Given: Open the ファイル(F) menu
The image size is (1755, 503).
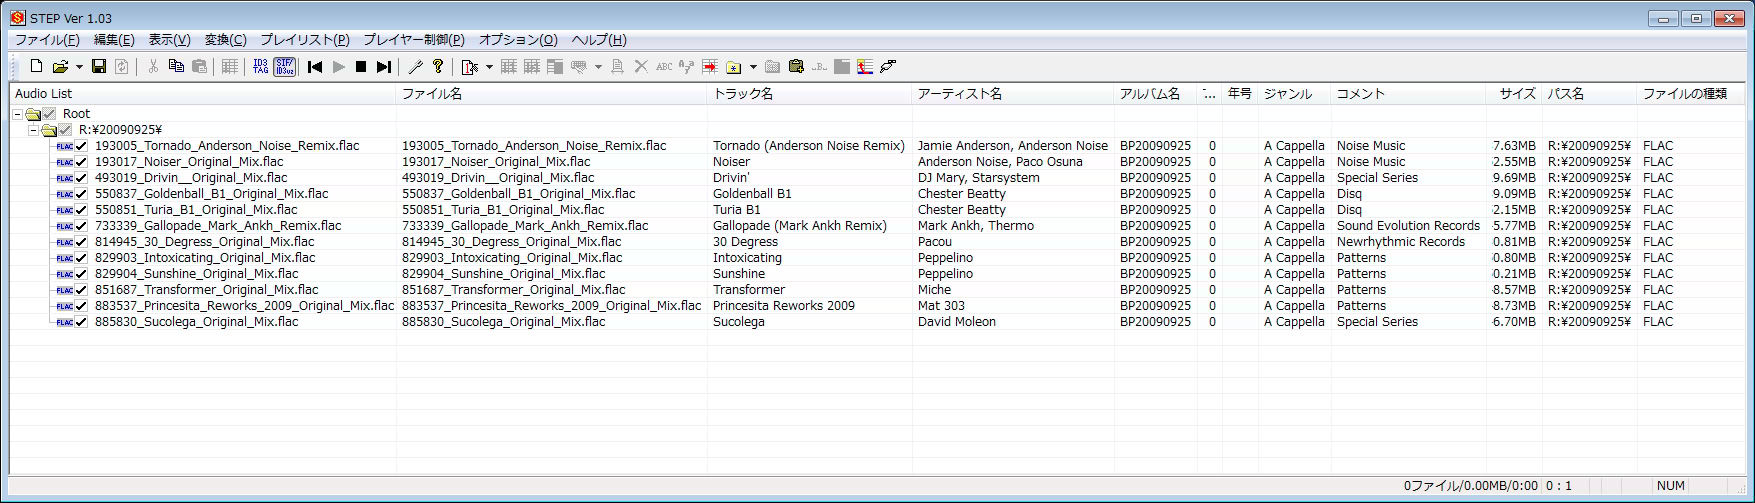Looking at the screenshot, I should [47, 40].
